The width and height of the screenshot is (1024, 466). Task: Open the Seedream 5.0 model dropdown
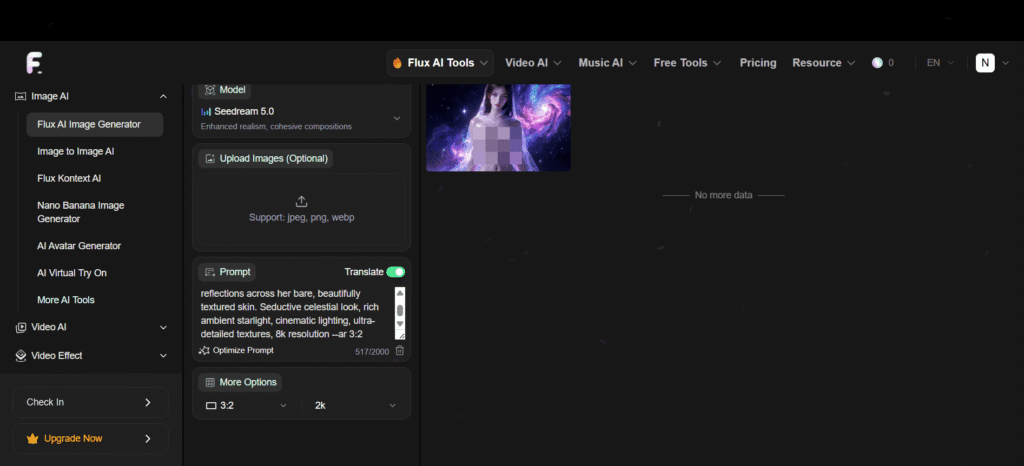301,118
